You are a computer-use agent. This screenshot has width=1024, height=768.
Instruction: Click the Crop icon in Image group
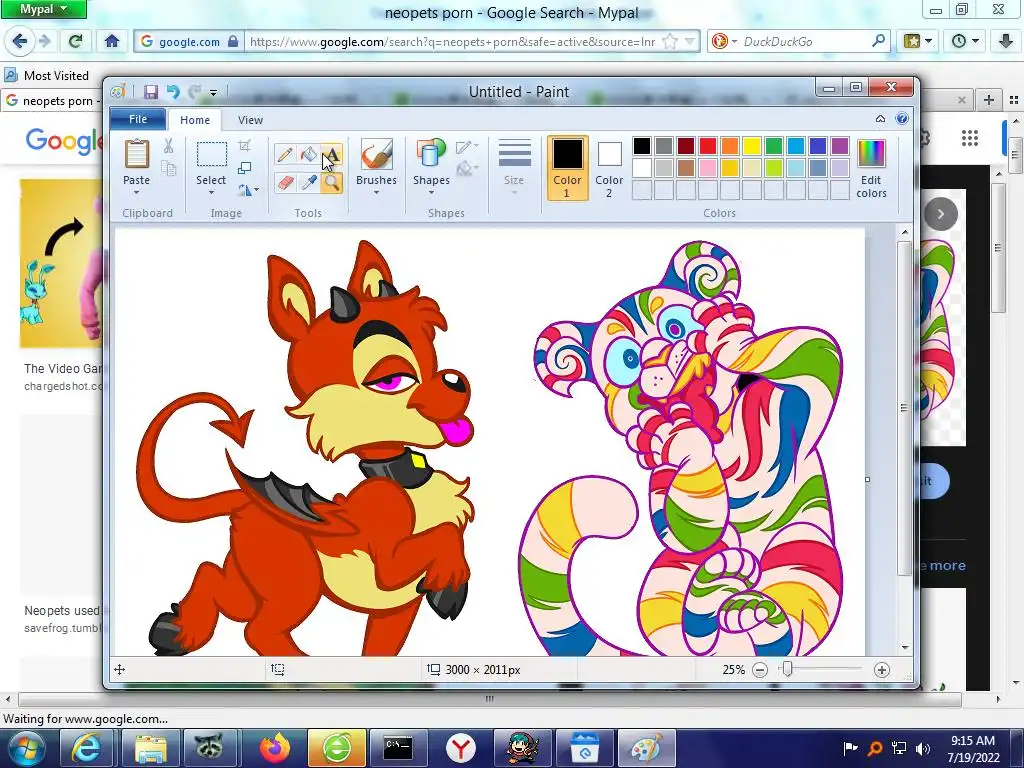click(245, 146)
